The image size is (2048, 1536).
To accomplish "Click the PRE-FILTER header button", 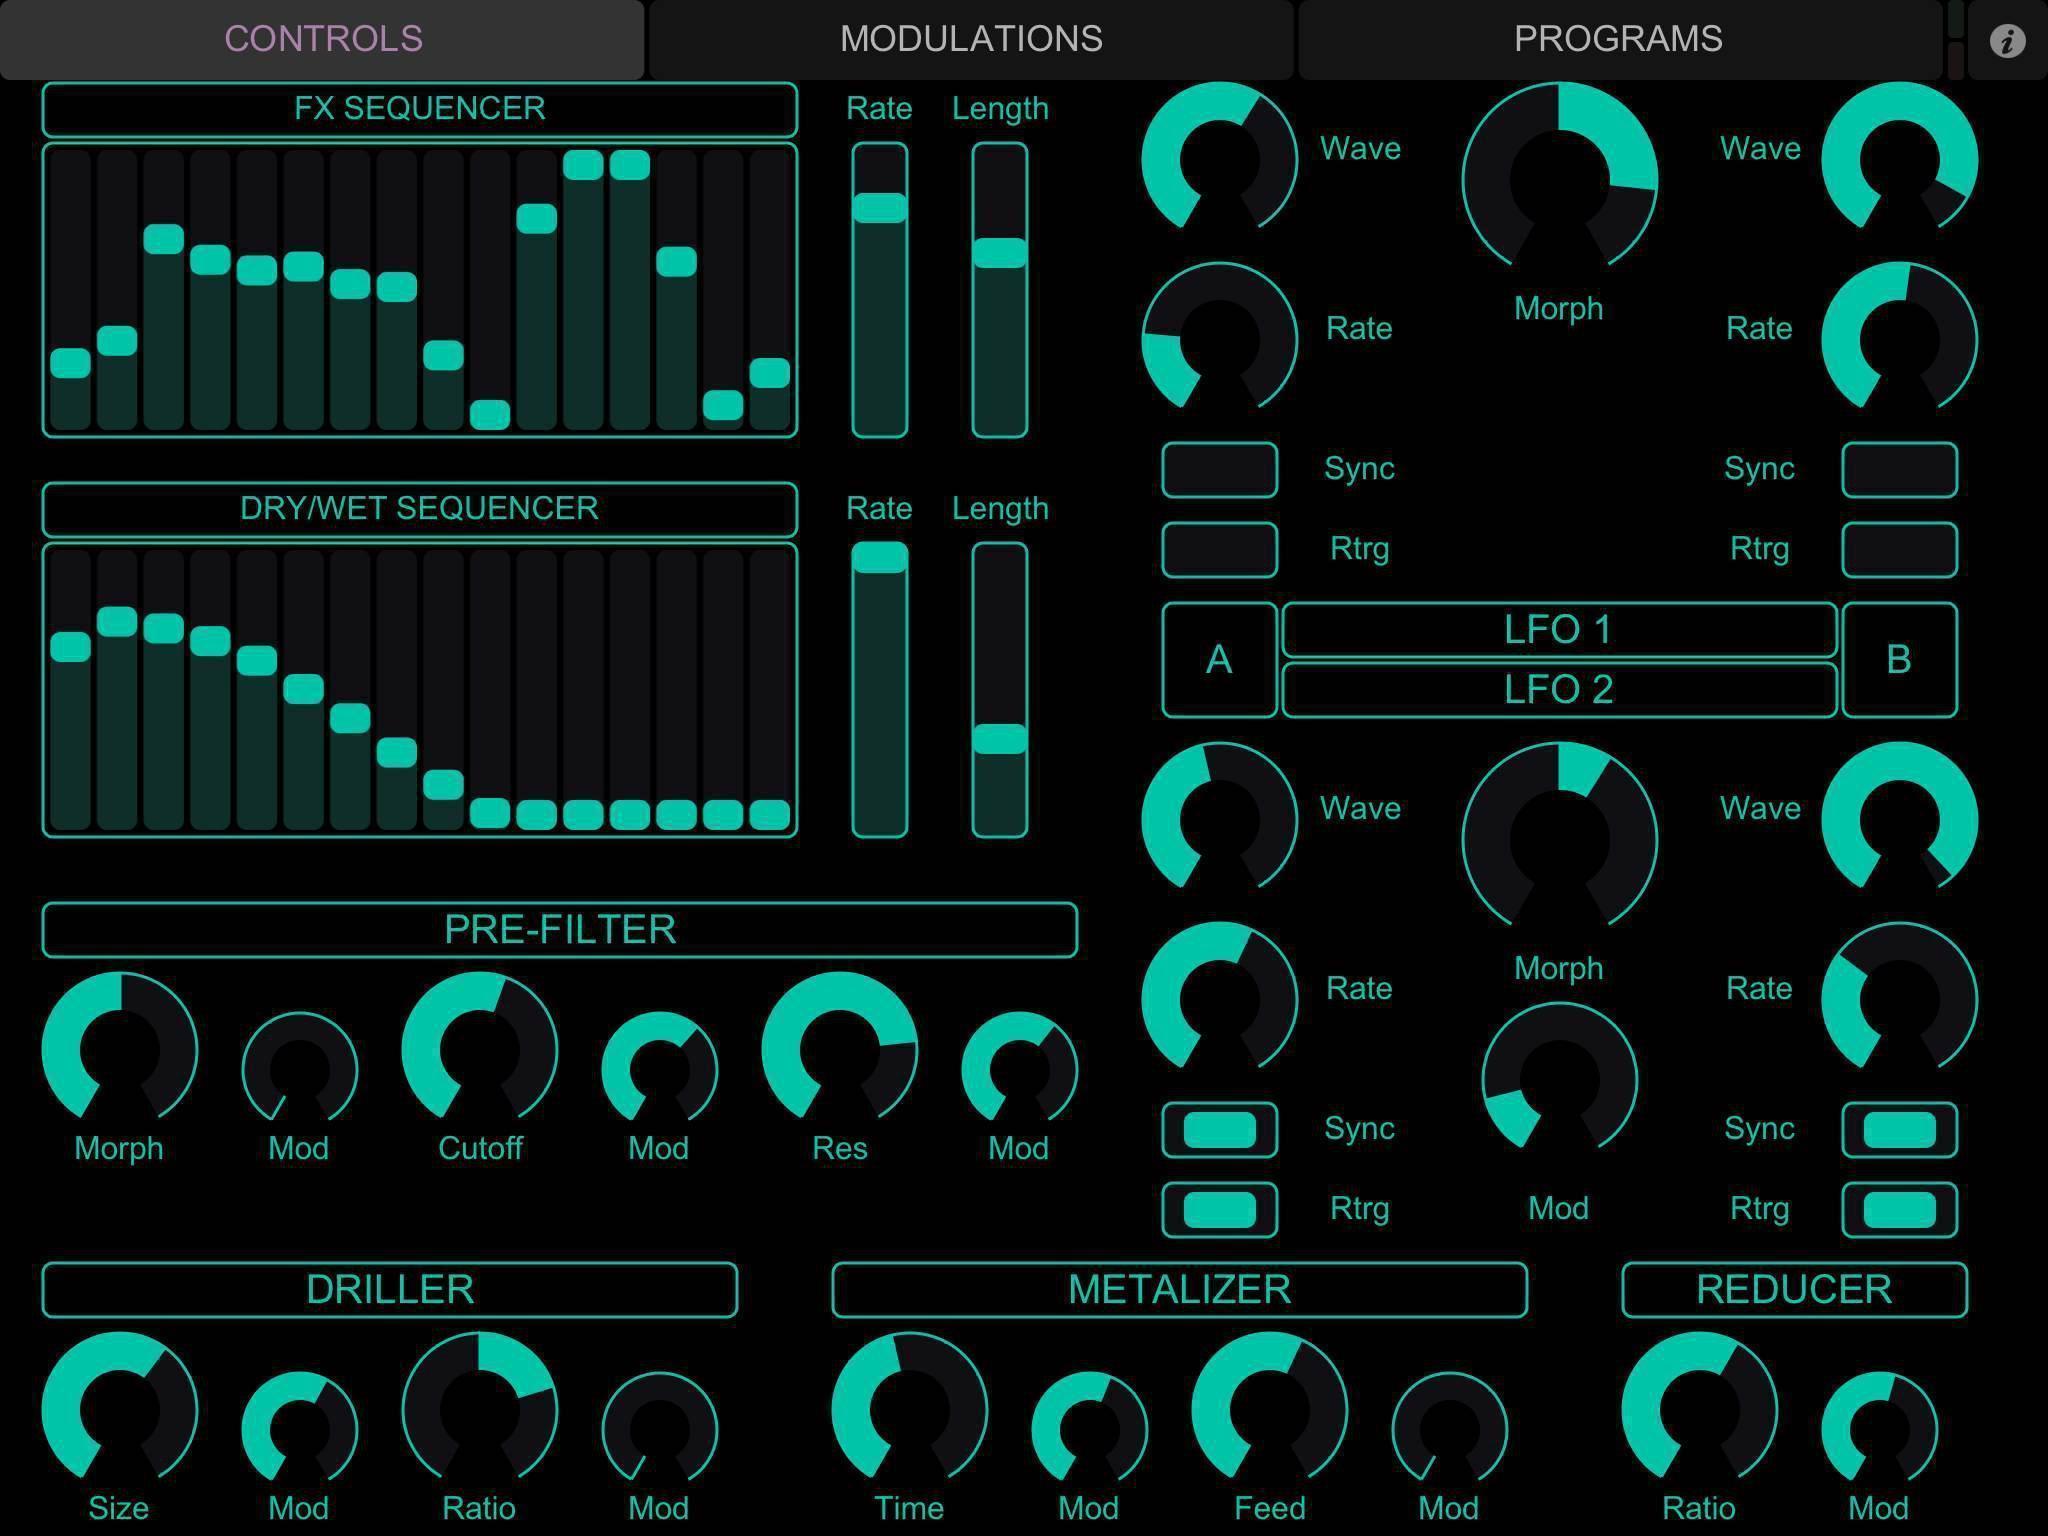I will pos(560,929).
